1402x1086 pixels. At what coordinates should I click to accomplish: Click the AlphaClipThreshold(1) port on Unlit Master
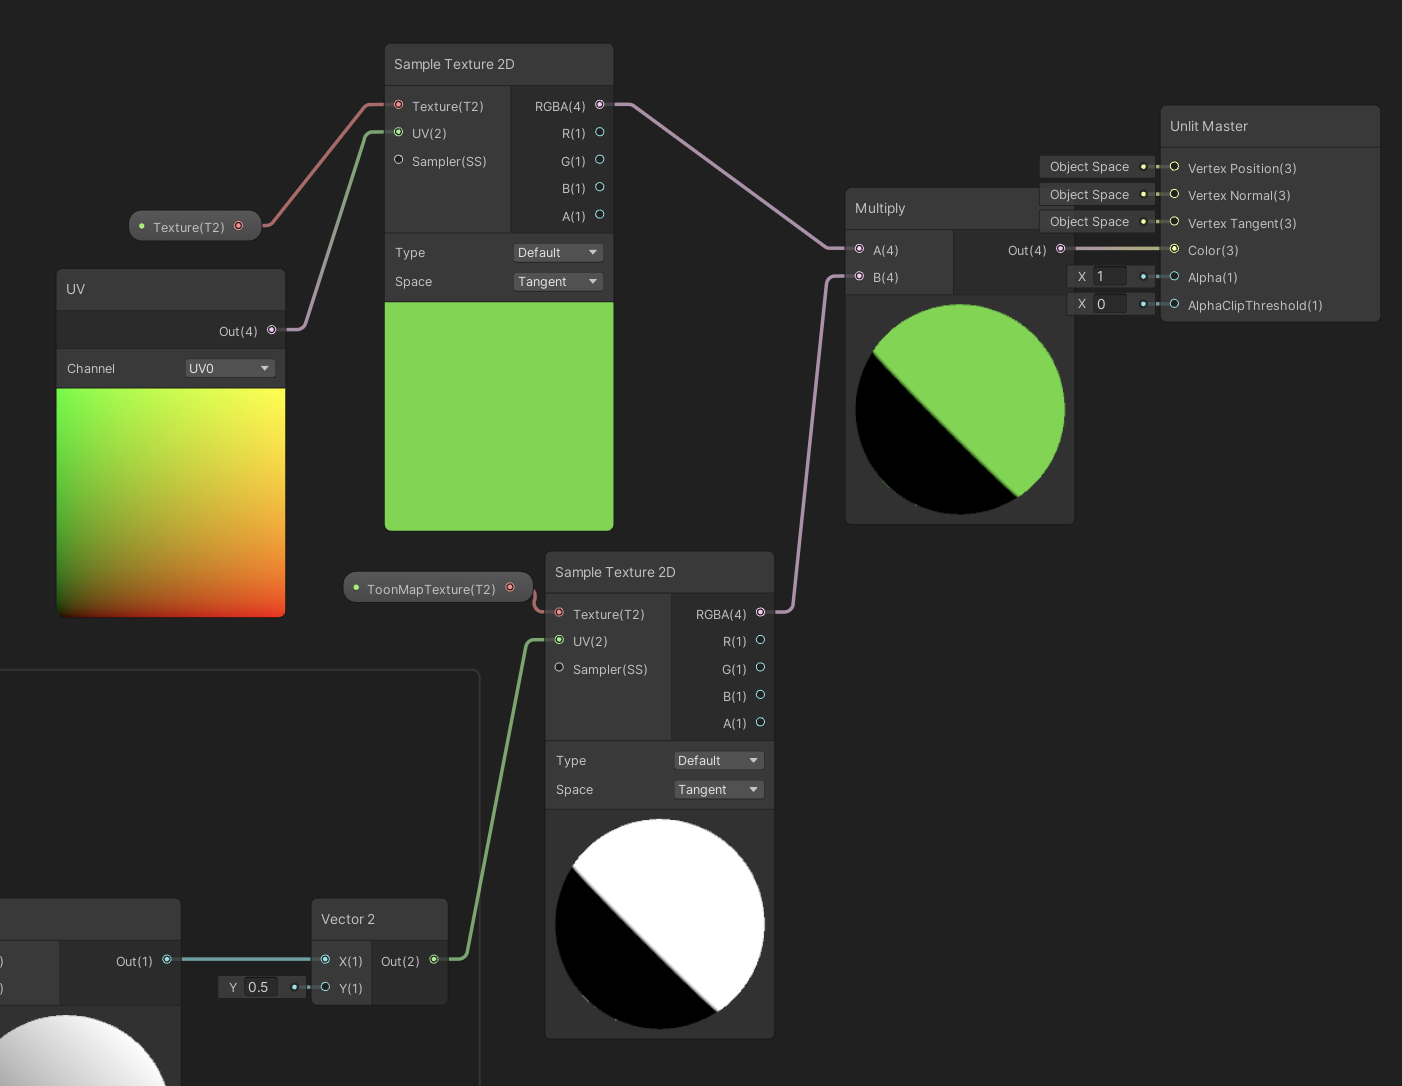tap(1174, 304)
